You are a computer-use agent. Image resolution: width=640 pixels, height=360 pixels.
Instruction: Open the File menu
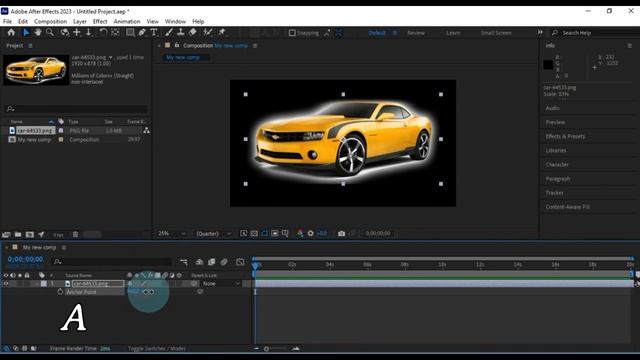(x=7, y=21)
